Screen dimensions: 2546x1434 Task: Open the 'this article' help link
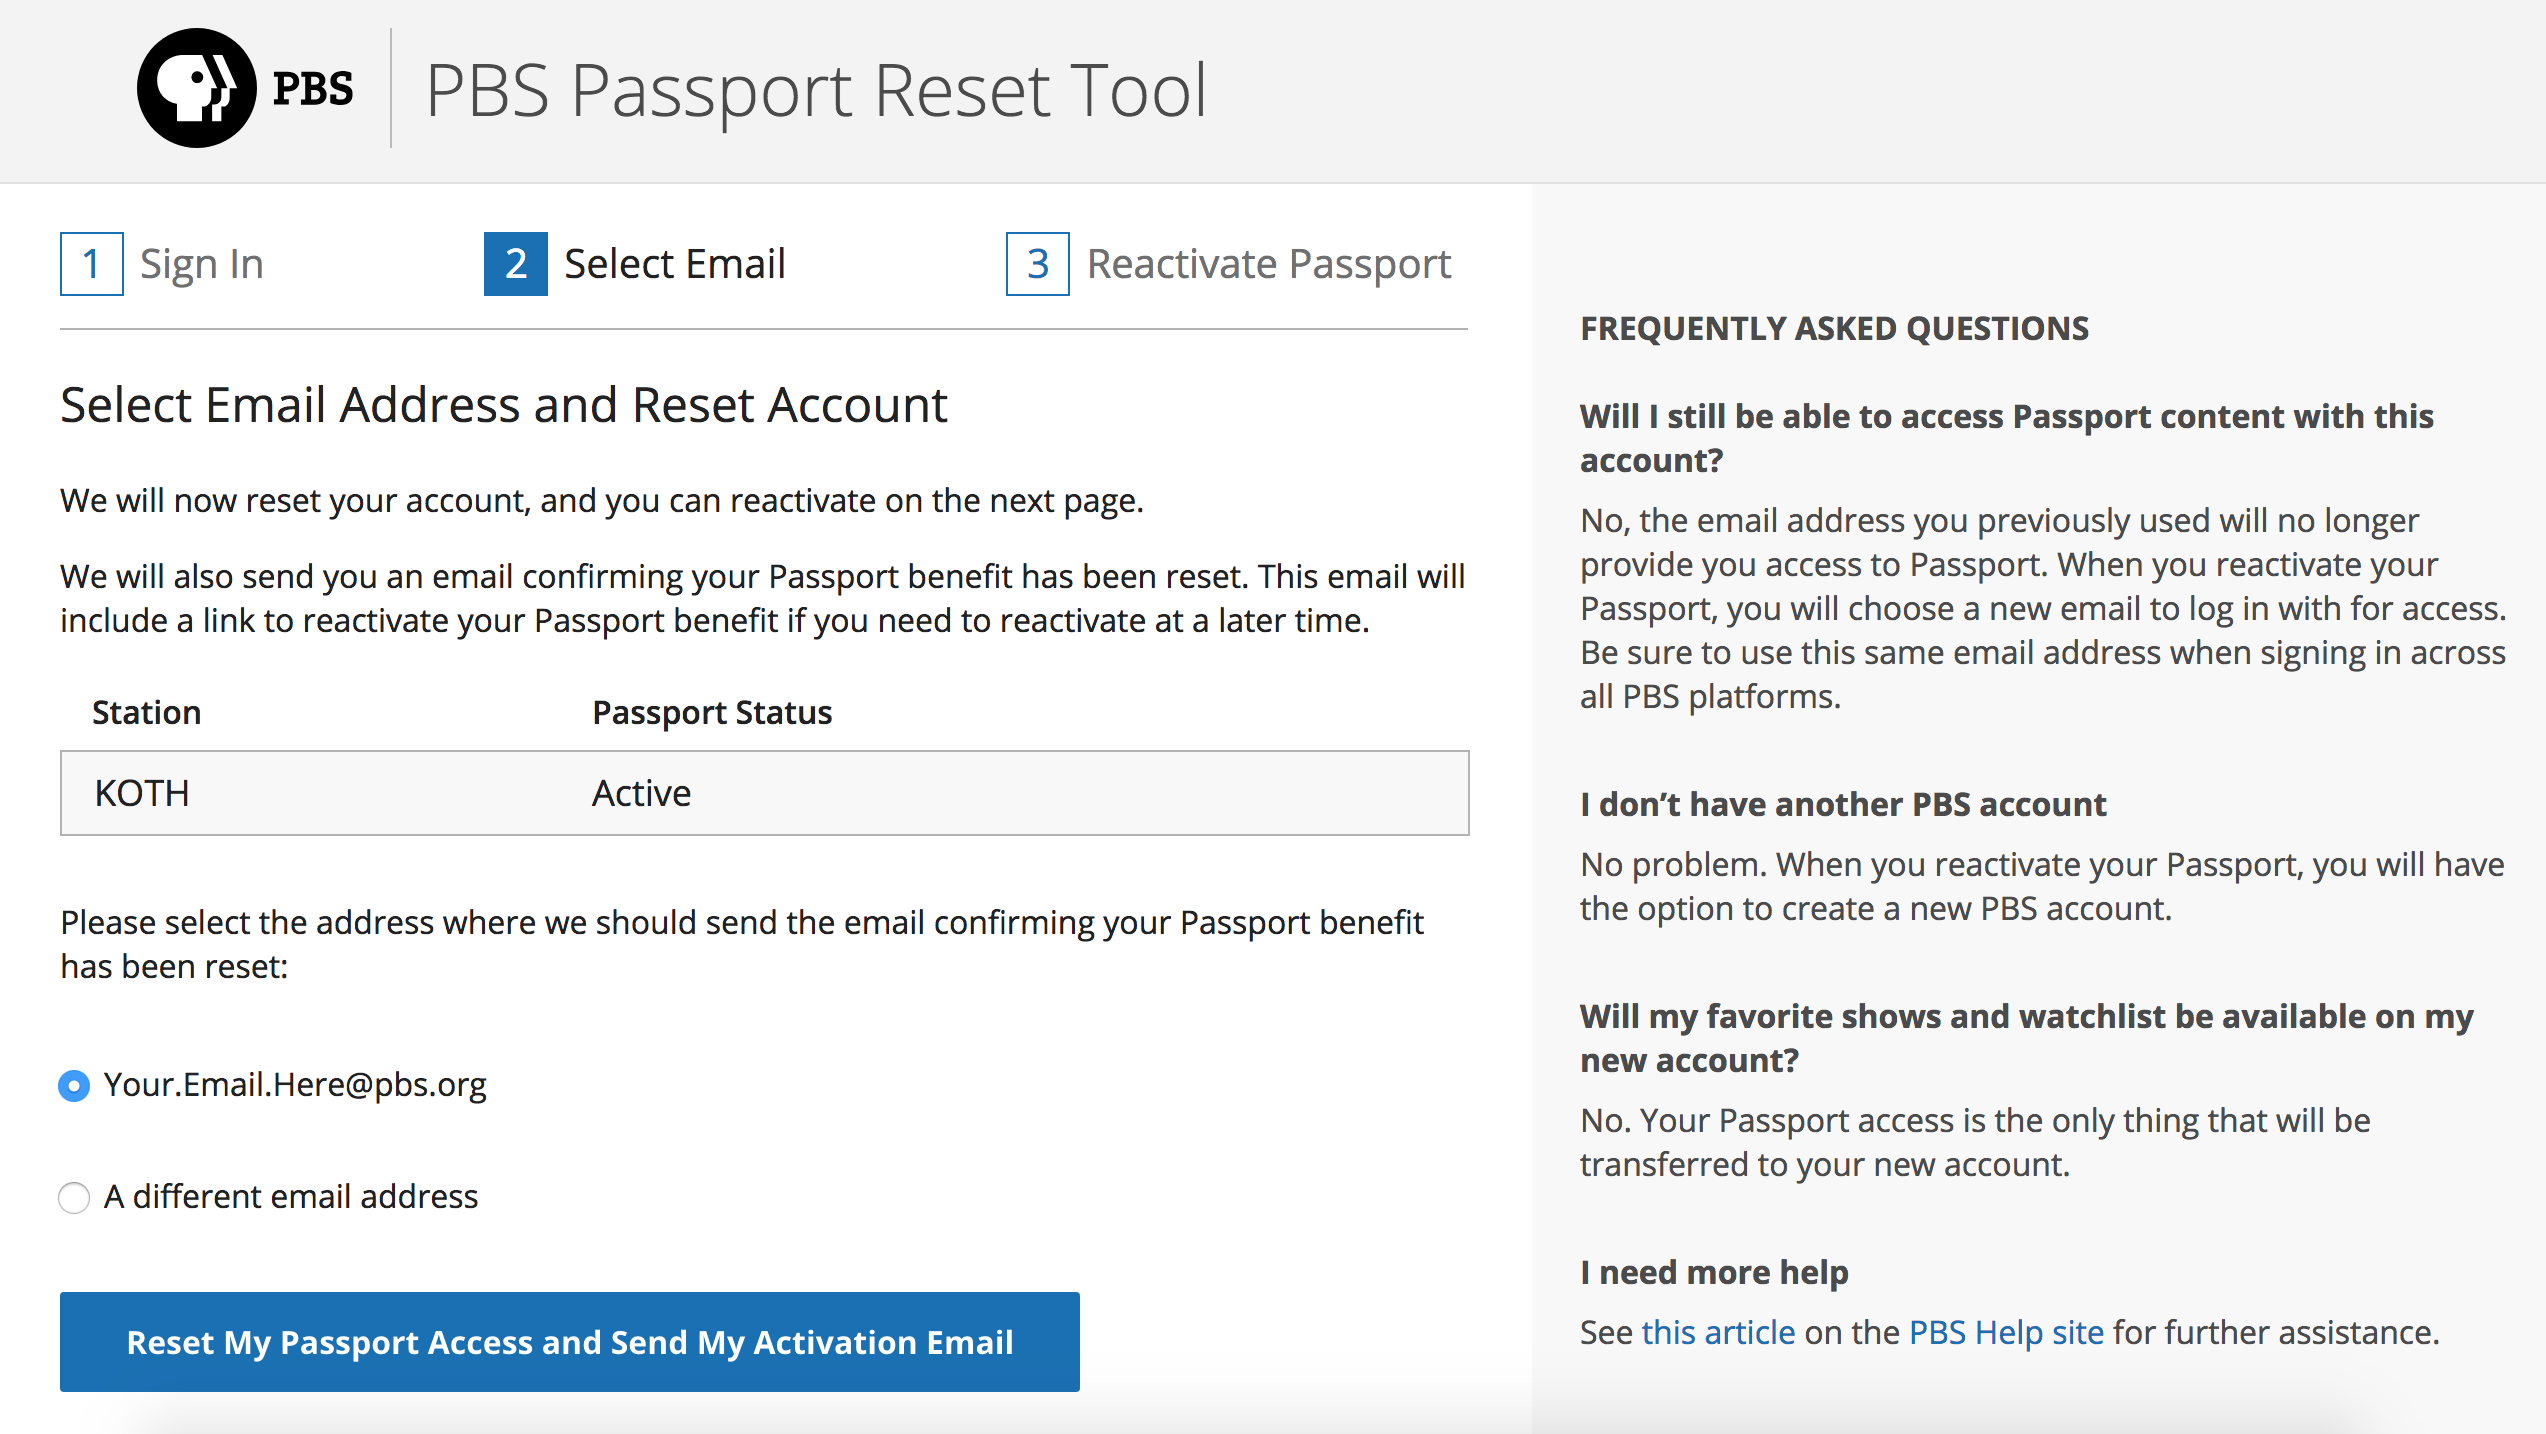[1718, 1333]
